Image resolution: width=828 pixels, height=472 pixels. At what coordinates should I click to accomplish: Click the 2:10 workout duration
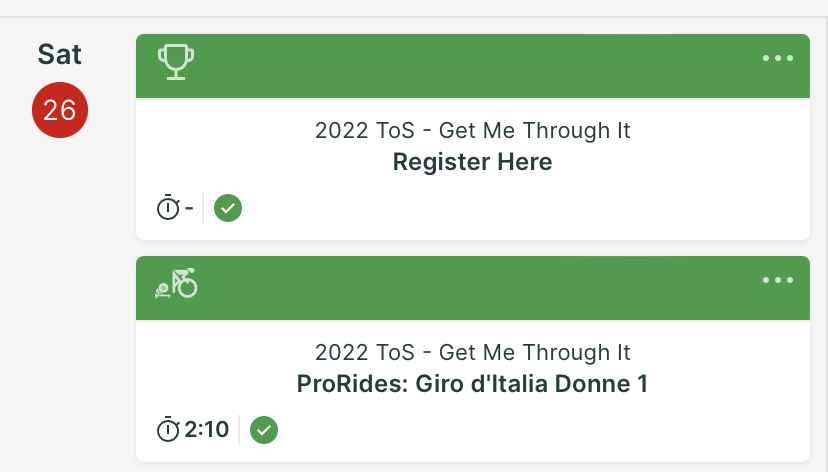[207, 430]
